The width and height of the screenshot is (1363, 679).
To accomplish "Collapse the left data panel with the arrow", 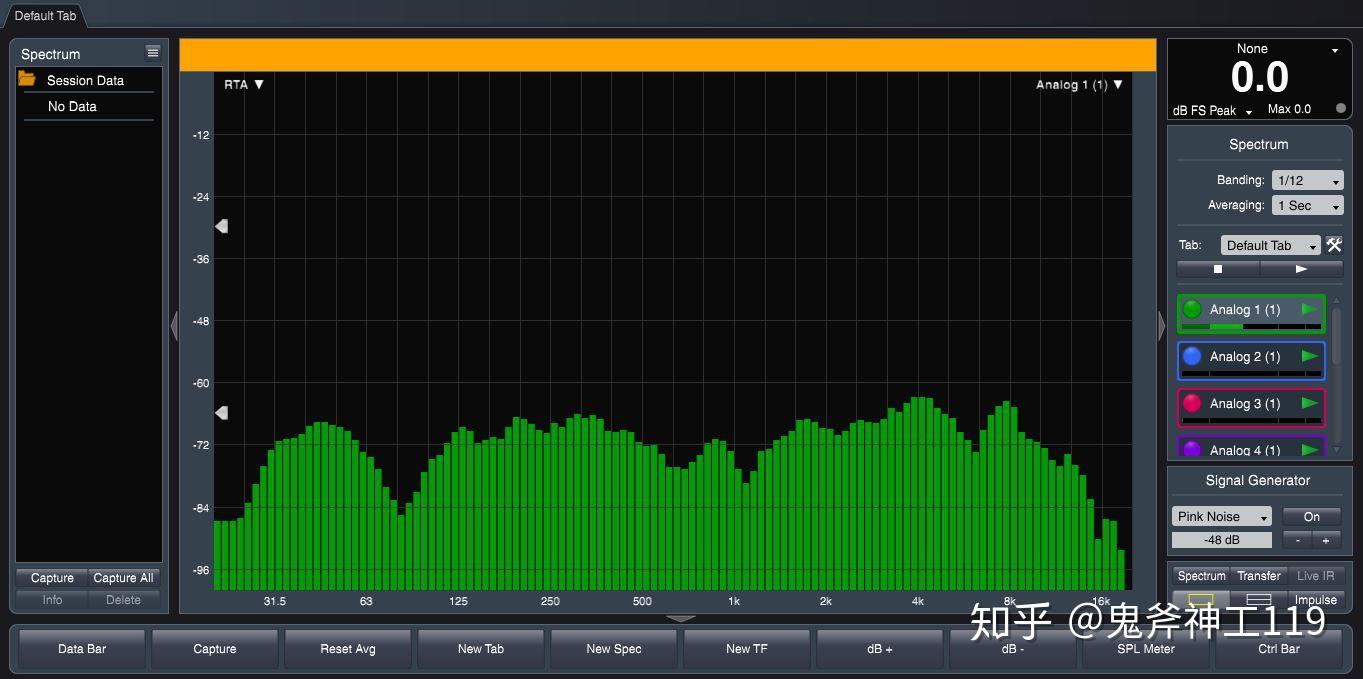I will (x=174, y=326).
